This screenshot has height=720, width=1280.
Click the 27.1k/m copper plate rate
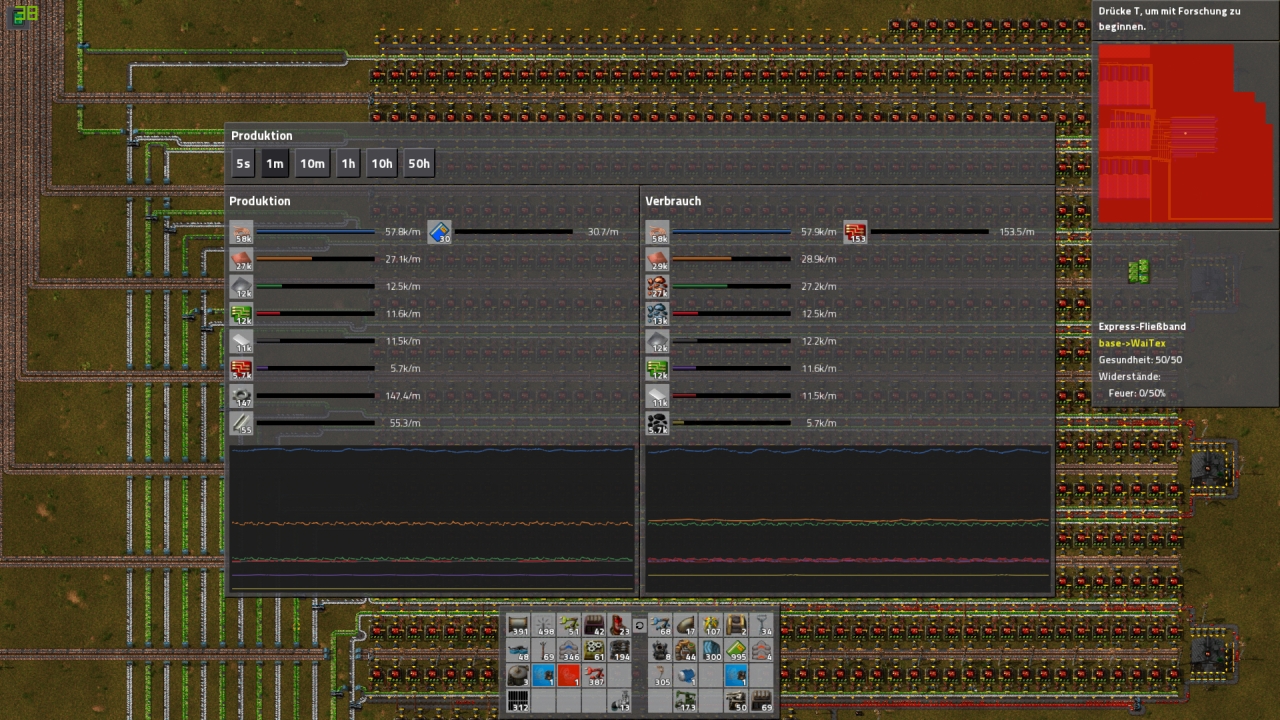[x=403, y=259]
